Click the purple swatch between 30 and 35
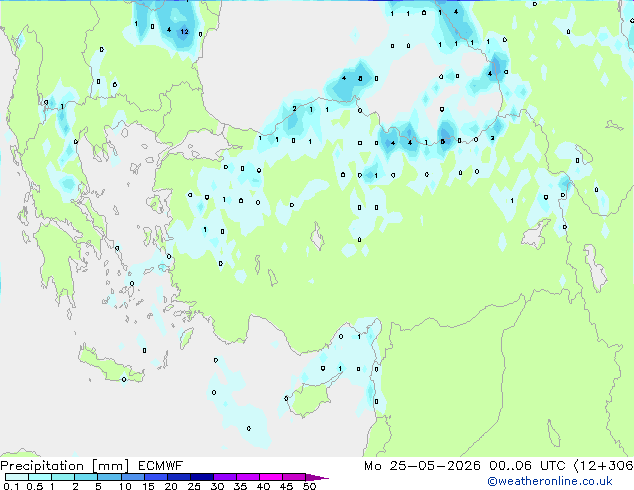This screenshot has height=490, width=634. pos(225,477)
